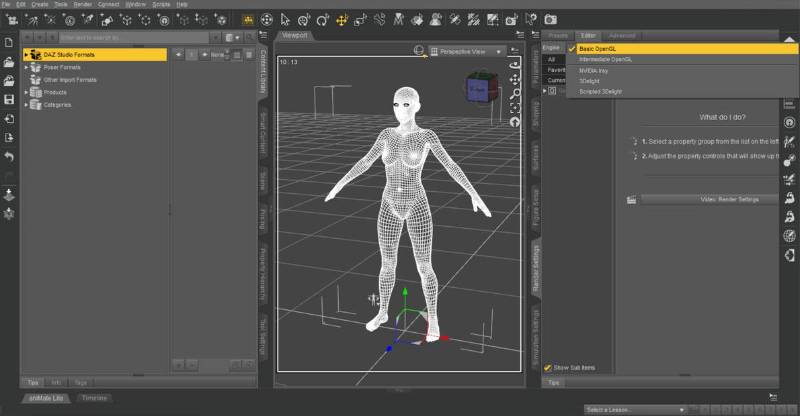Click the Video: Render Settings button
This screenshot has width=800, height=416.
(710, 200)
